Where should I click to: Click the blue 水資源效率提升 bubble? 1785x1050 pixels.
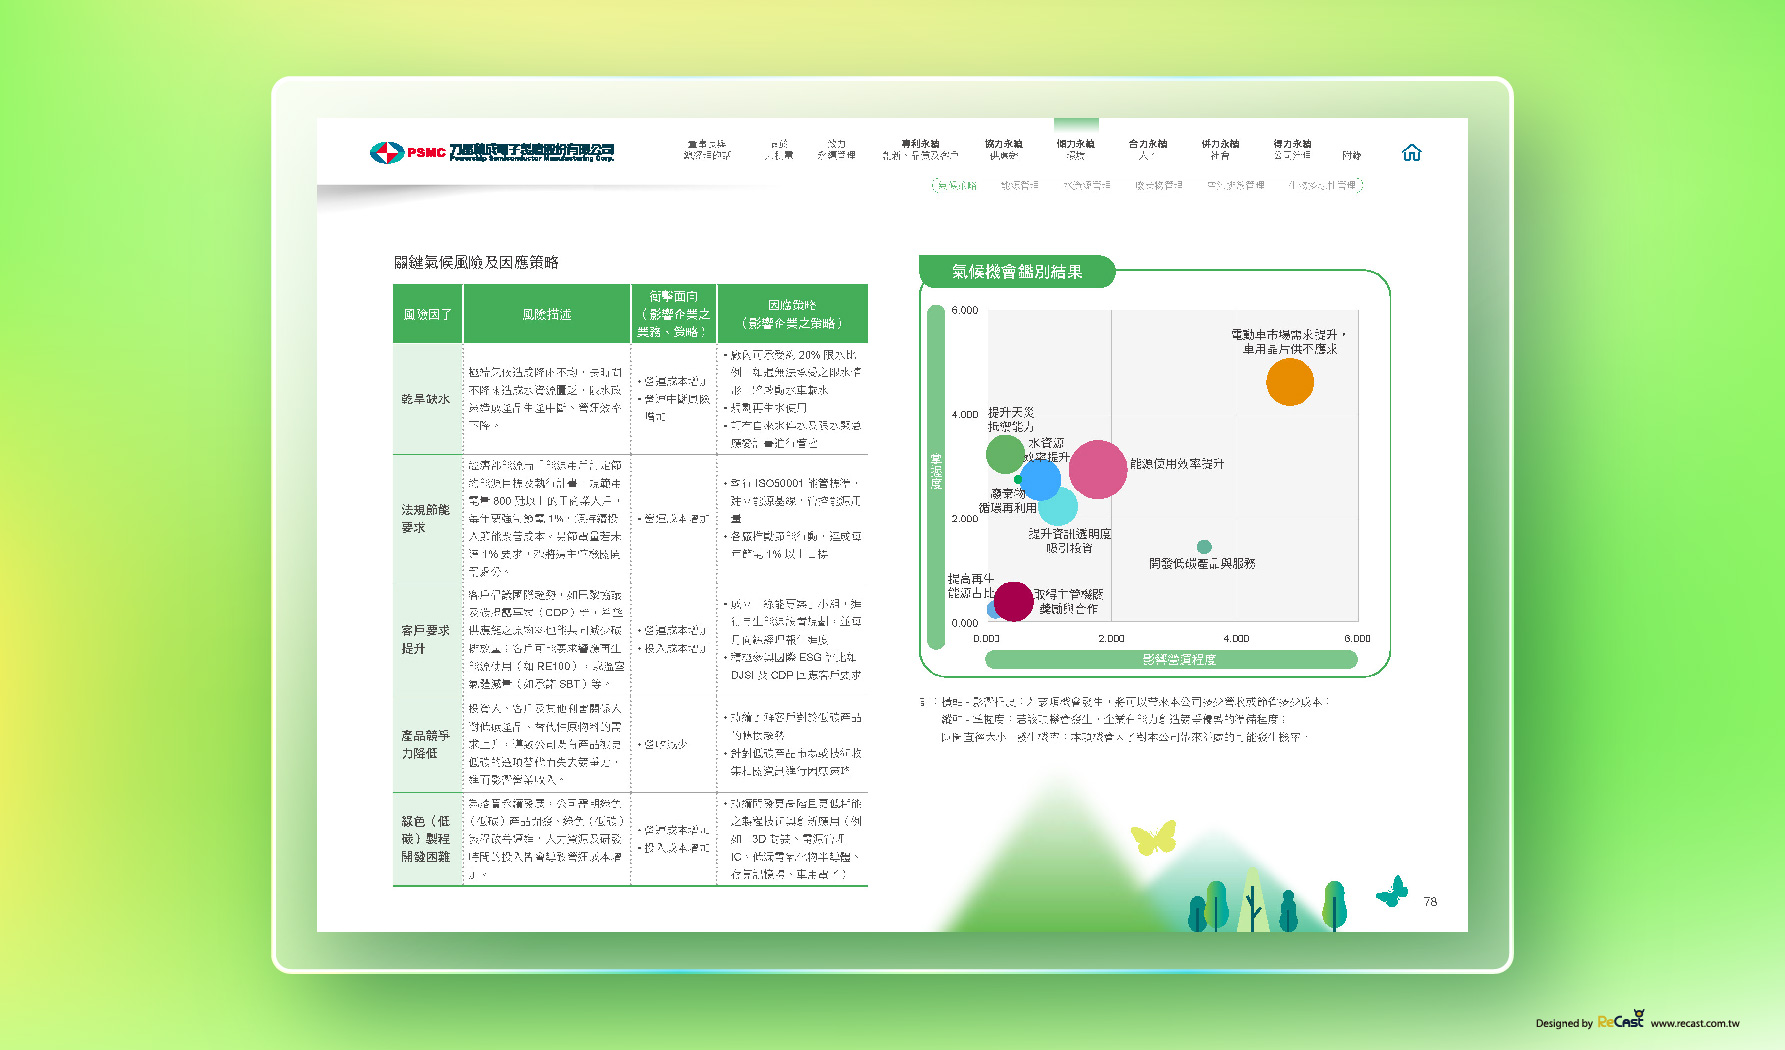coord(1041,480)
